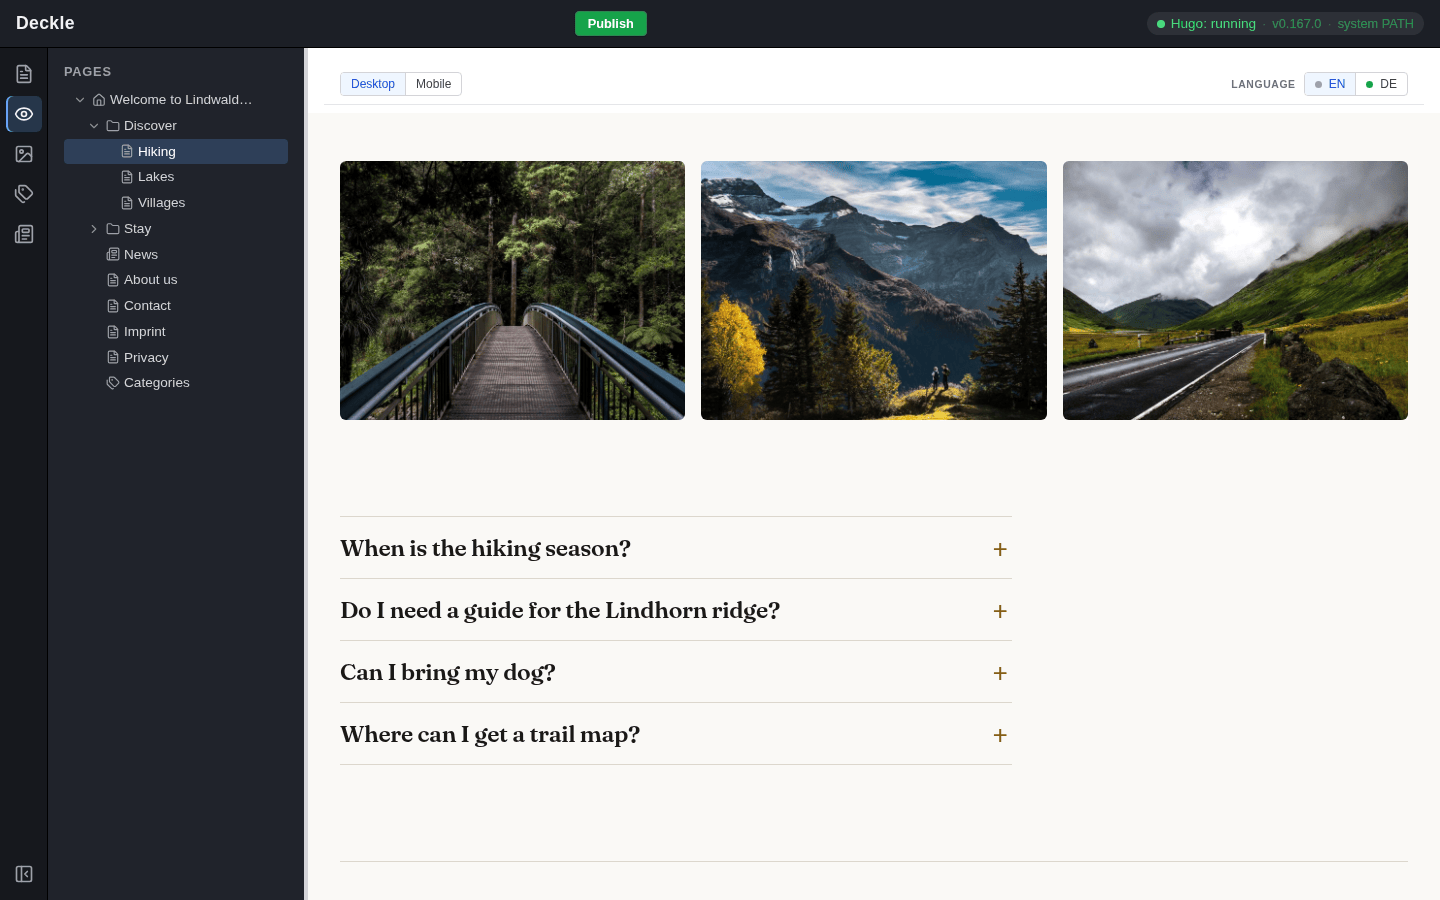Open the About us page

point(176,280)
